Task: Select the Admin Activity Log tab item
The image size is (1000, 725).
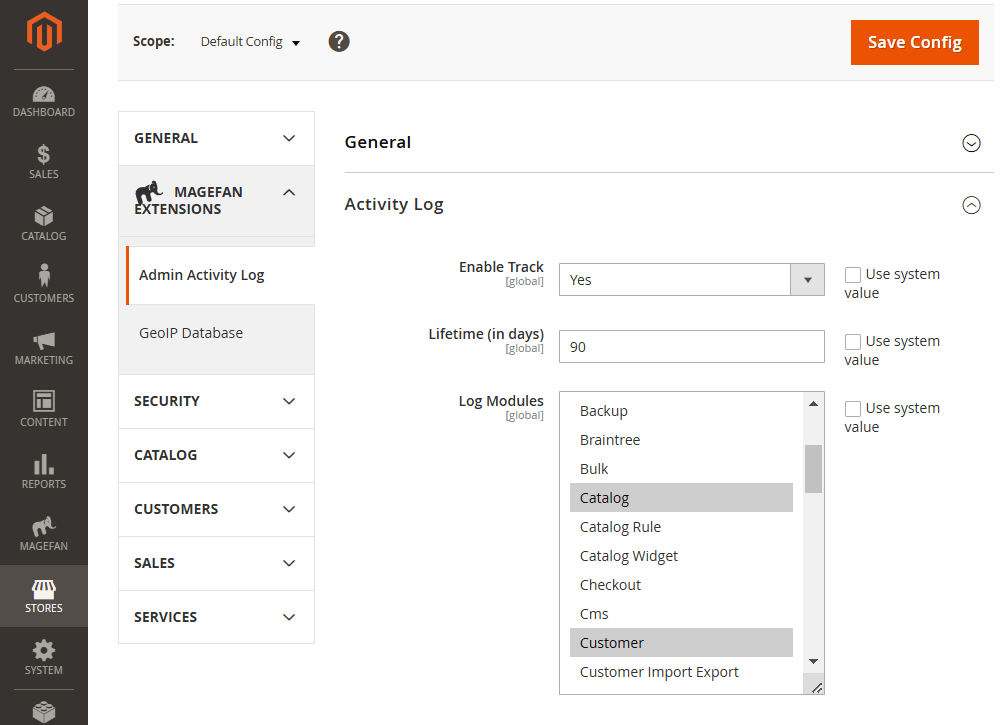Action: coord(221,275)
